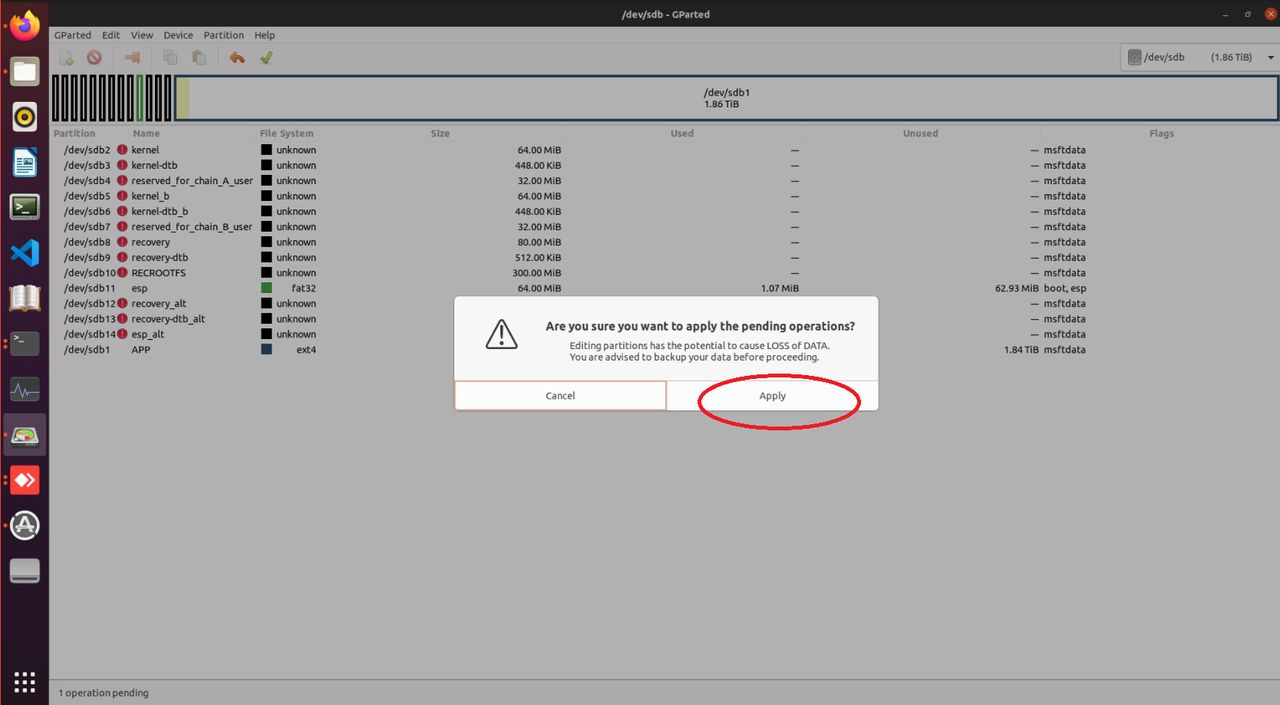Open AnyDesk from the dock
The width and height of the screenshot is (1280, 705).
pos(25,480)
